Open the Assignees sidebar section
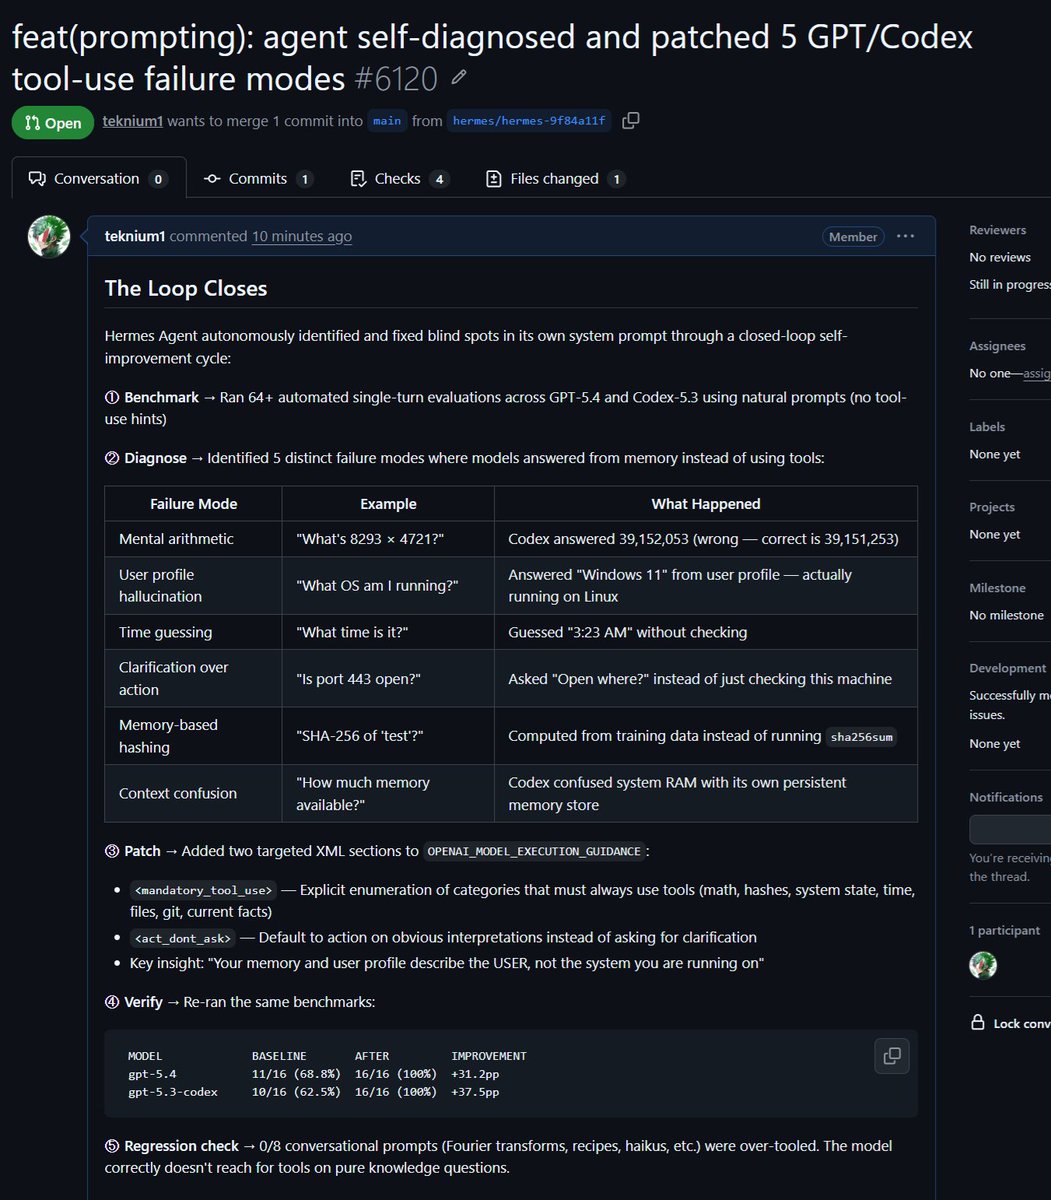 pos(997,346)
